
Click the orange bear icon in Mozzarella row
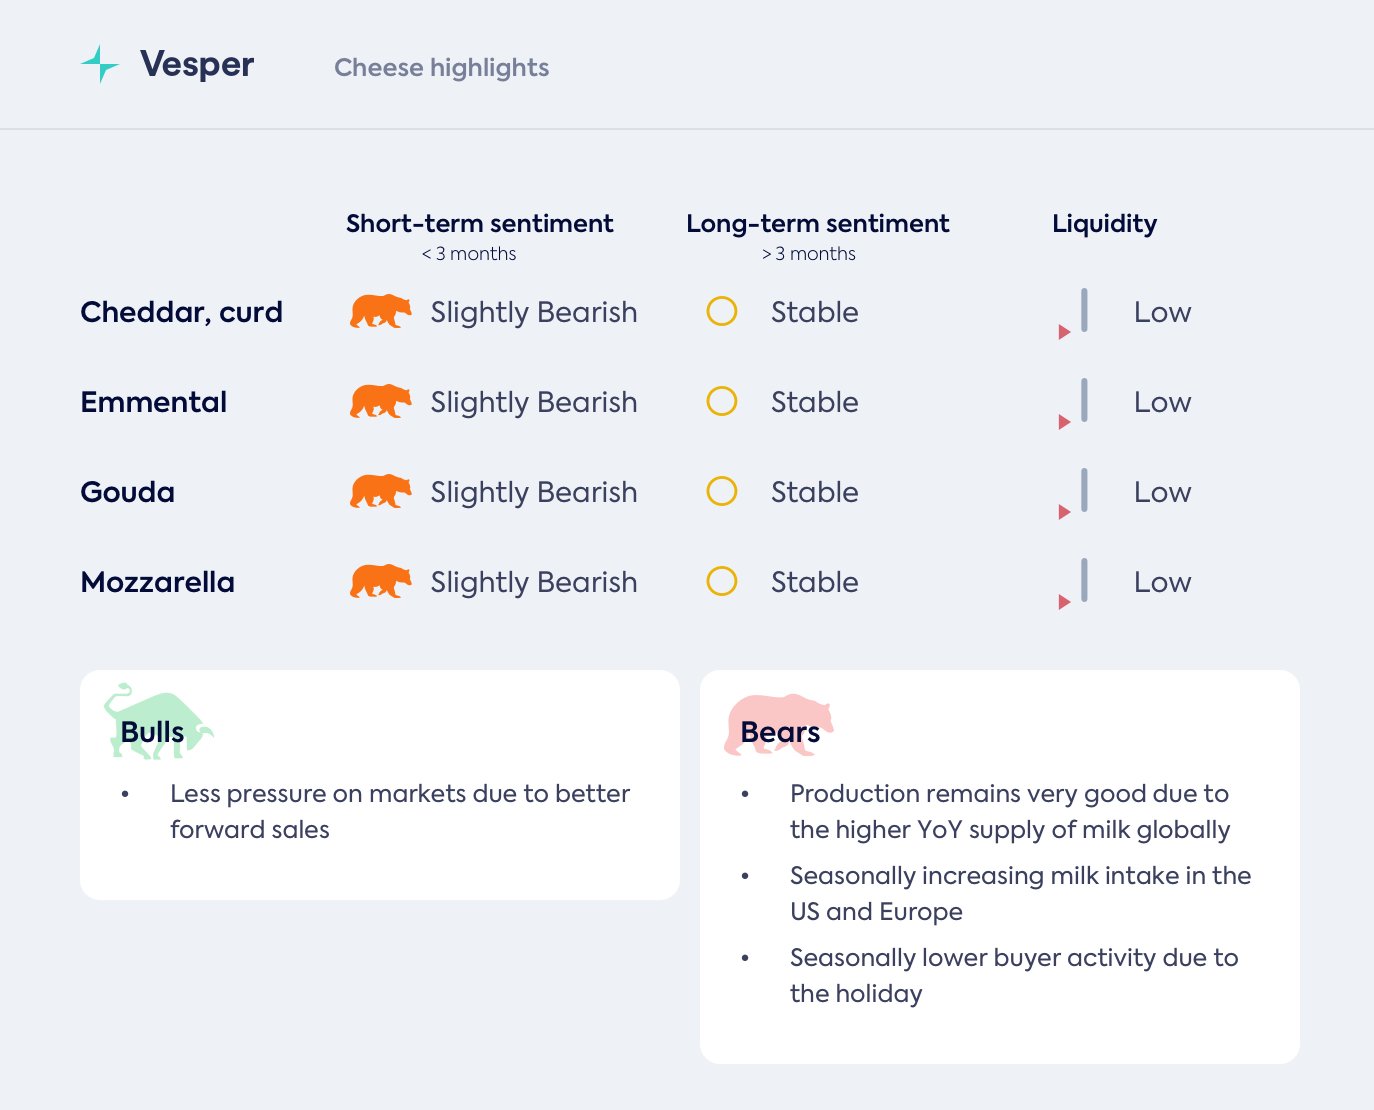coord(380,582)
